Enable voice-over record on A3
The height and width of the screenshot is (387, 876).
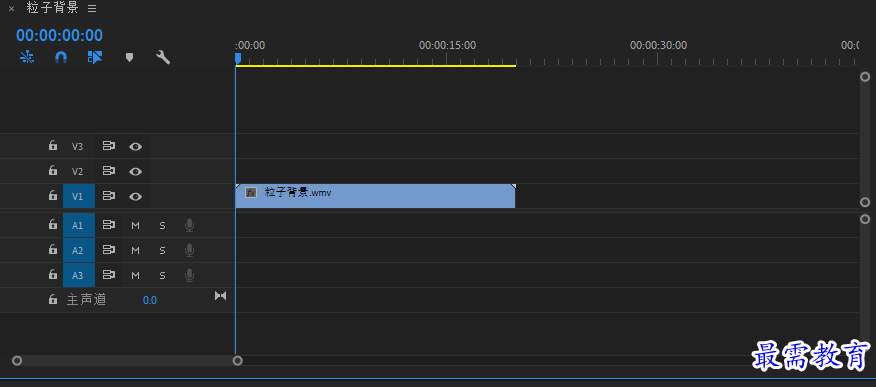189,275
